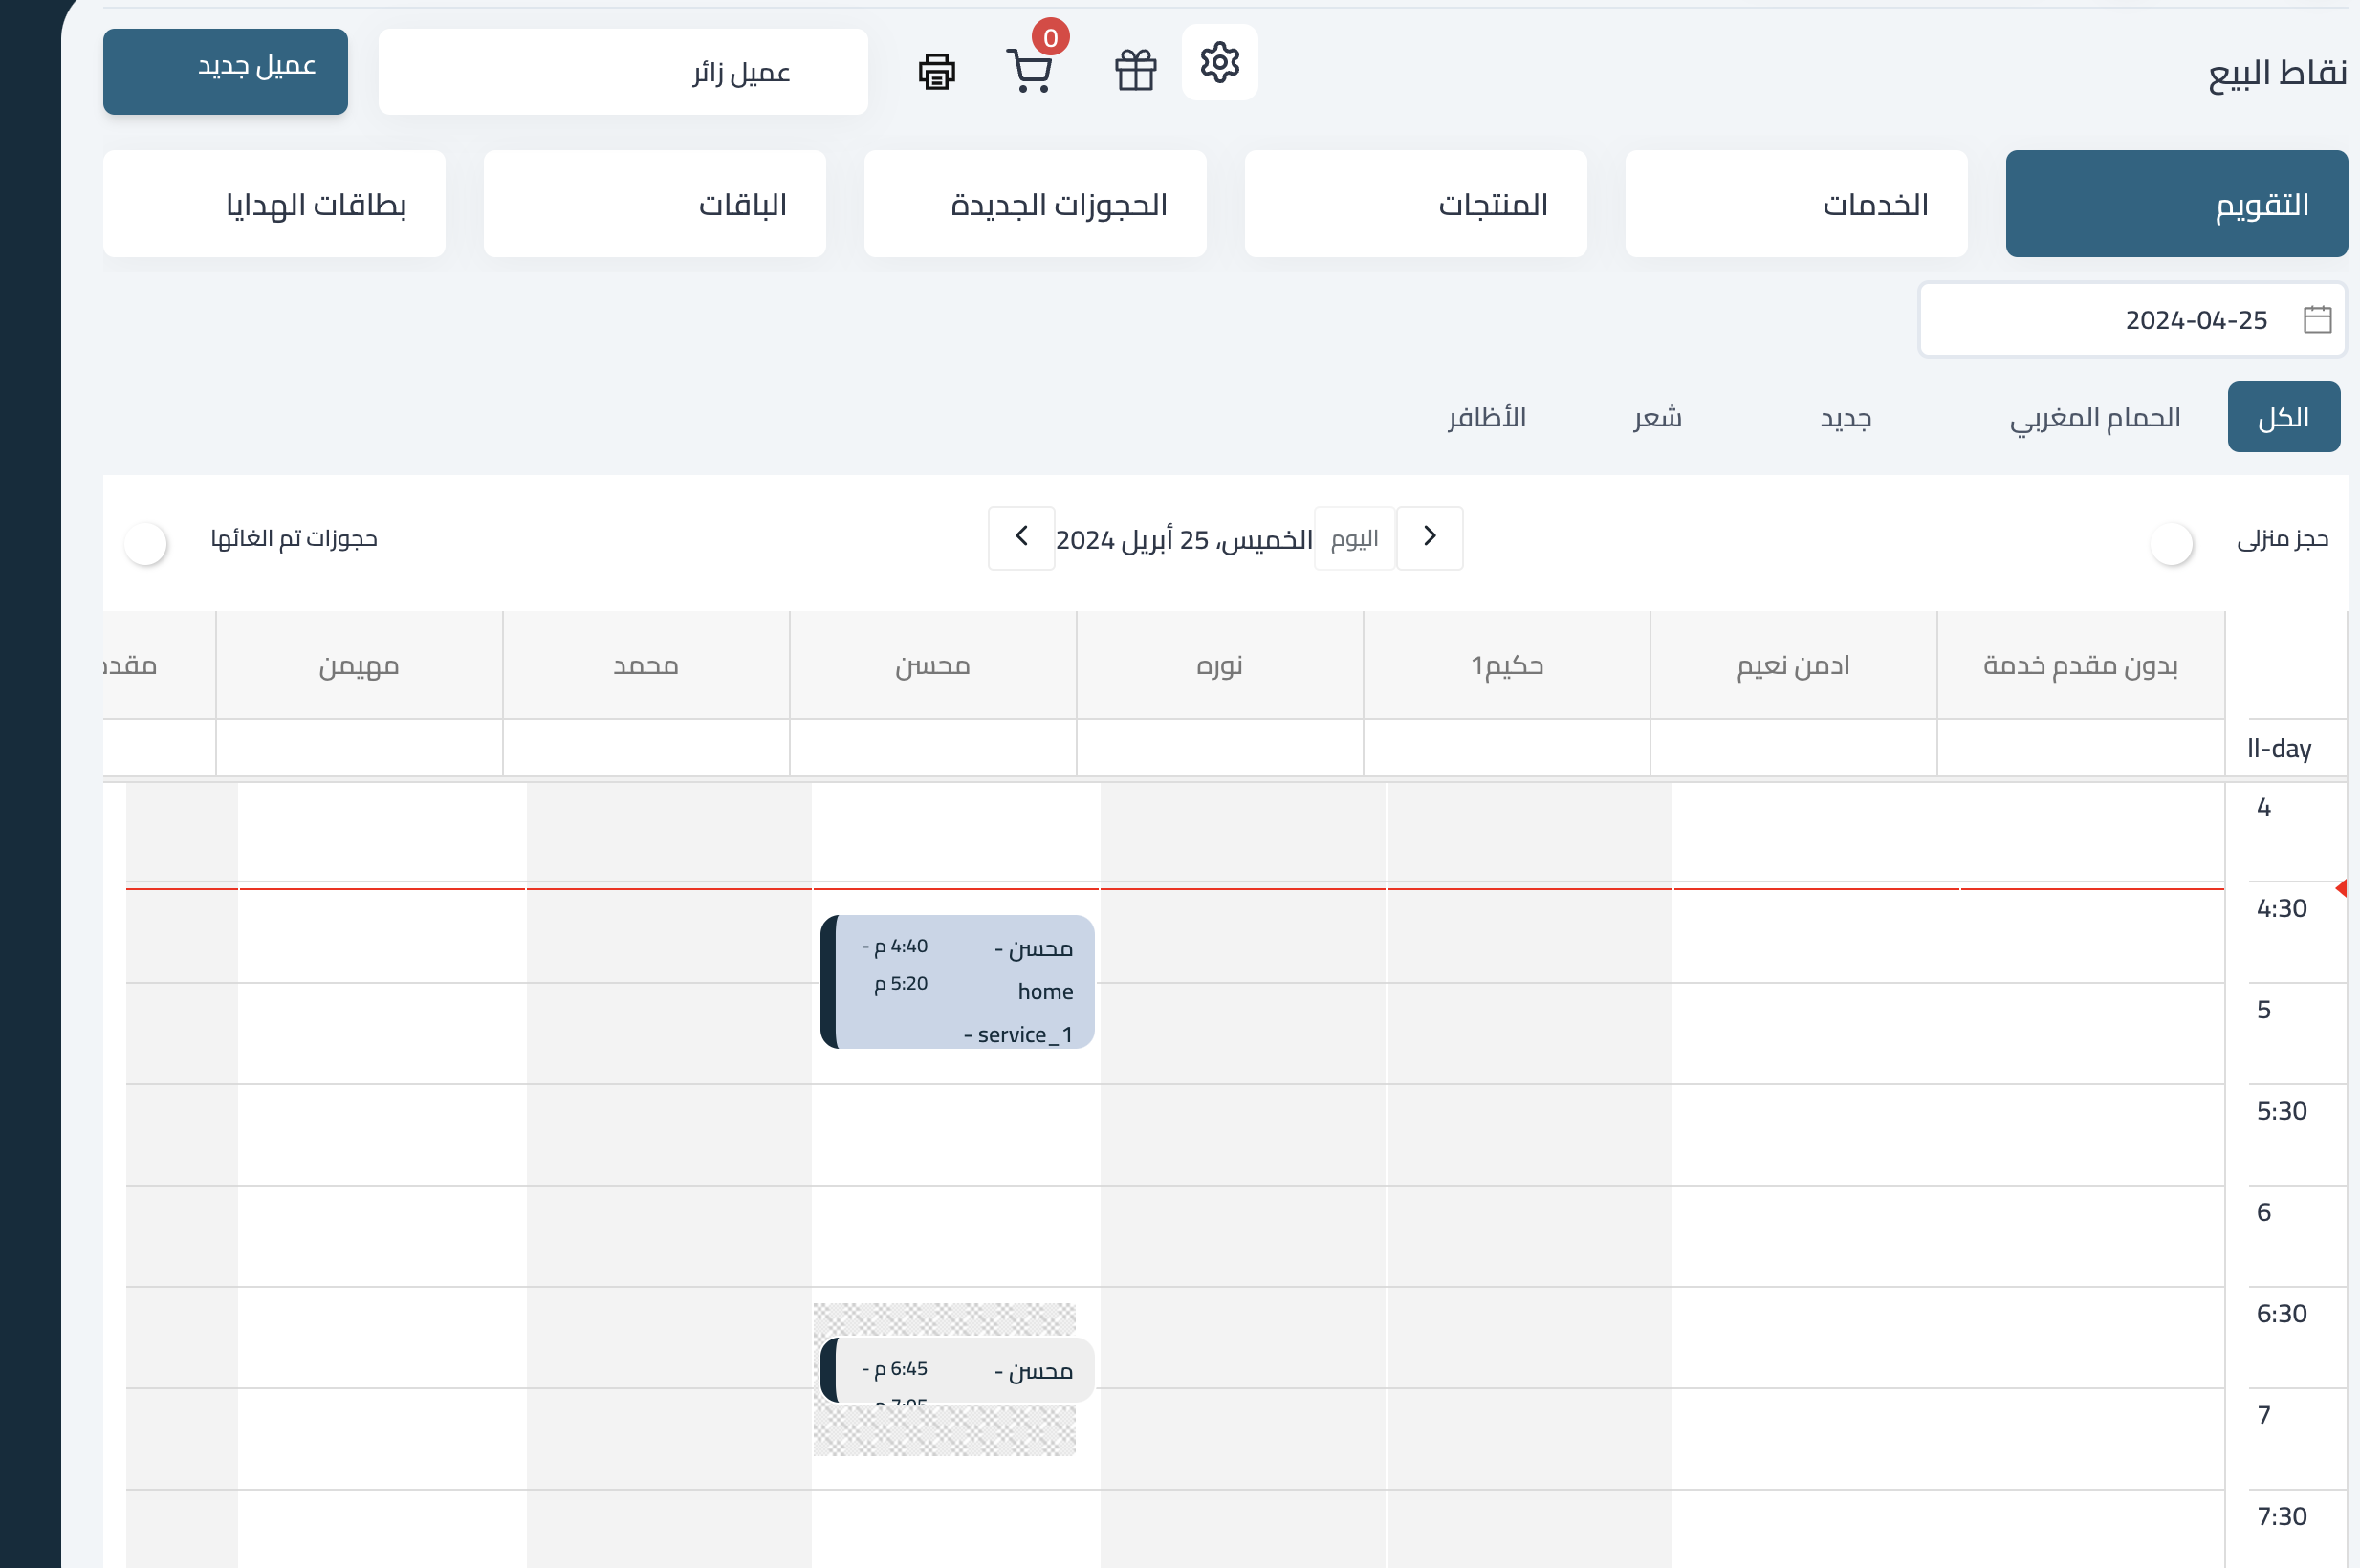Go to previous day arrow
The image size is (2360, 1568).
pos(1429,538)
